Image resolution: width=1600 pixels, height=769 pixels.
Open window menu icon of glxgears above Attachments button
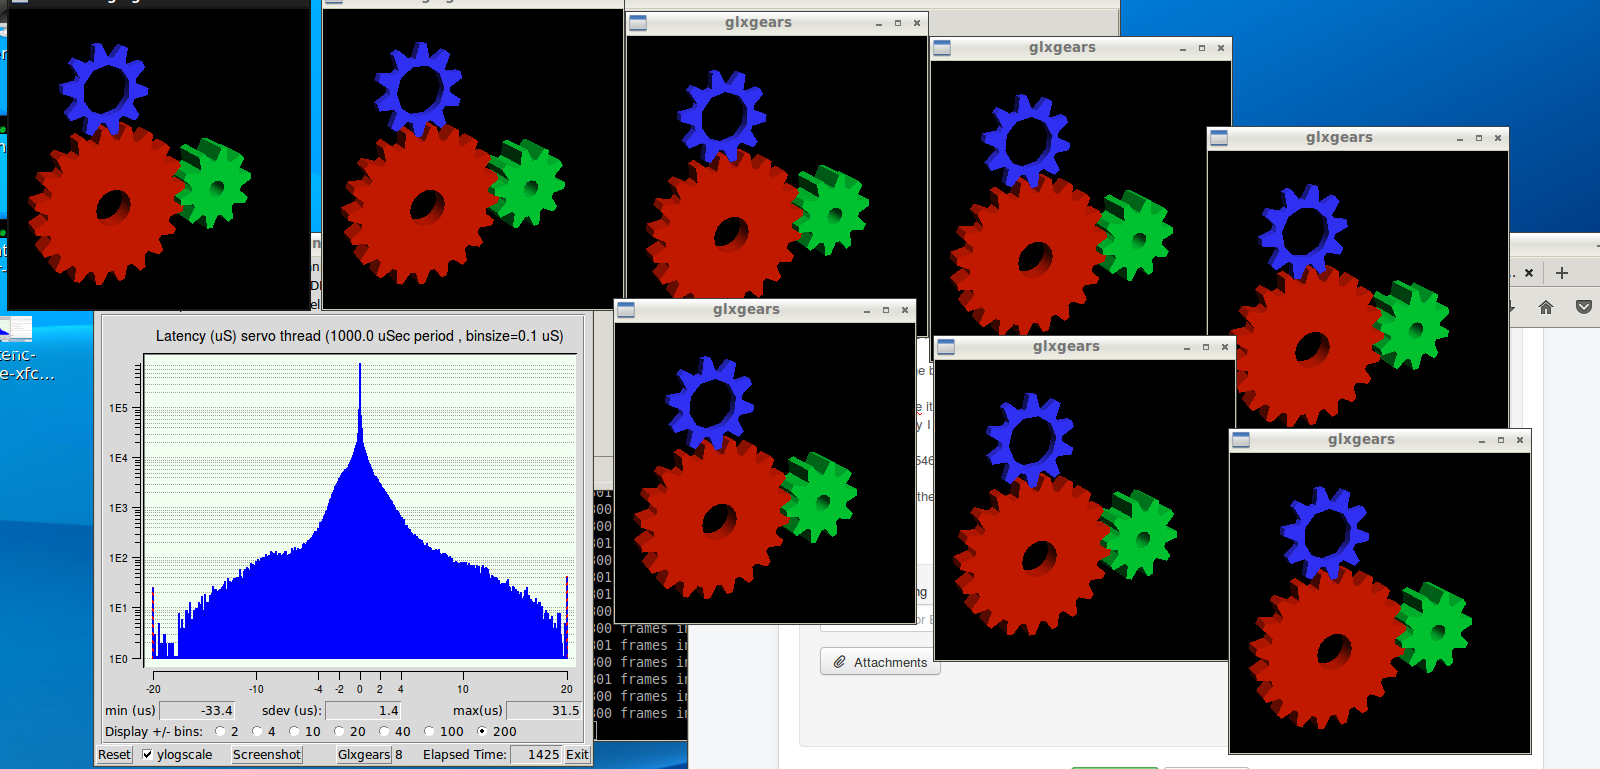tap(946, 347)
